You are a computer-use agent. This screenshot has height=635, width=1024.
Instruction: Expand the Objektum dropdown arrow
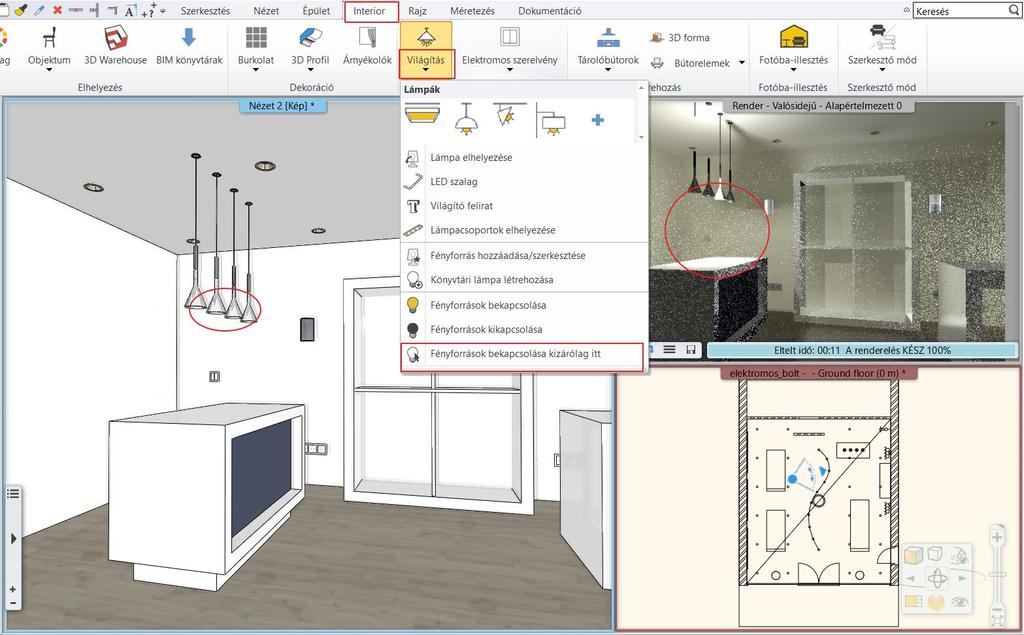point(49,69)
